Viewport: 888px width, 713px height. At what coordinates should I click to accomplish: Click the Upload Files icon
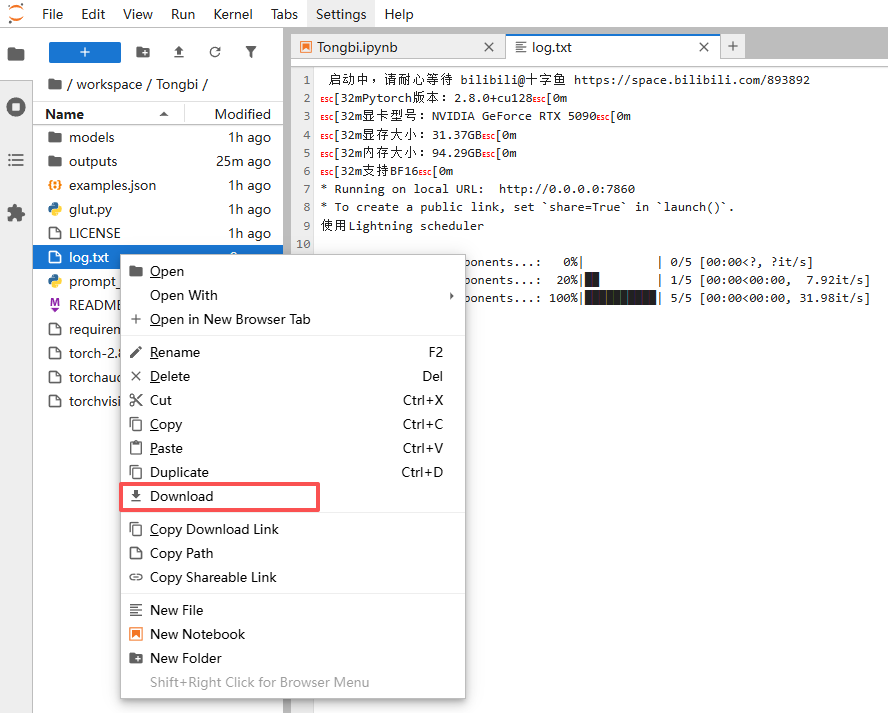click(x=179, y=52)
